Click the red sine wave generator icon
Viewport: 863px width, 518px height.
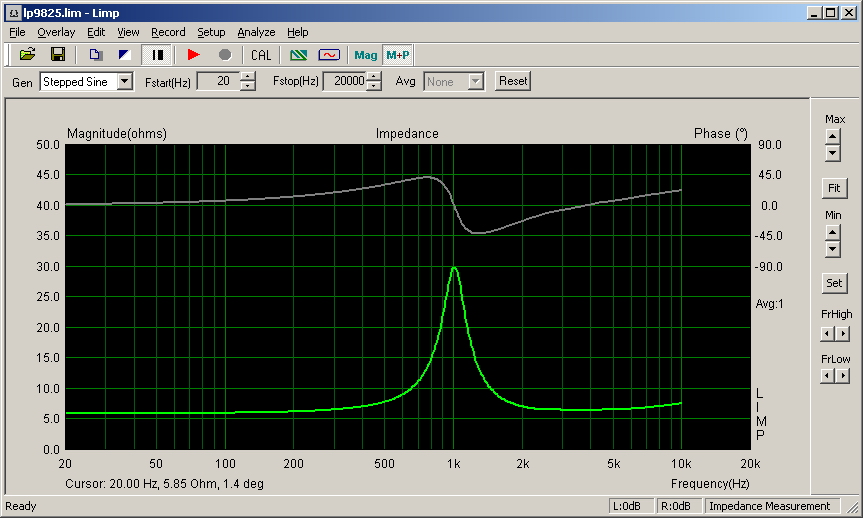(x=328, y=55)
